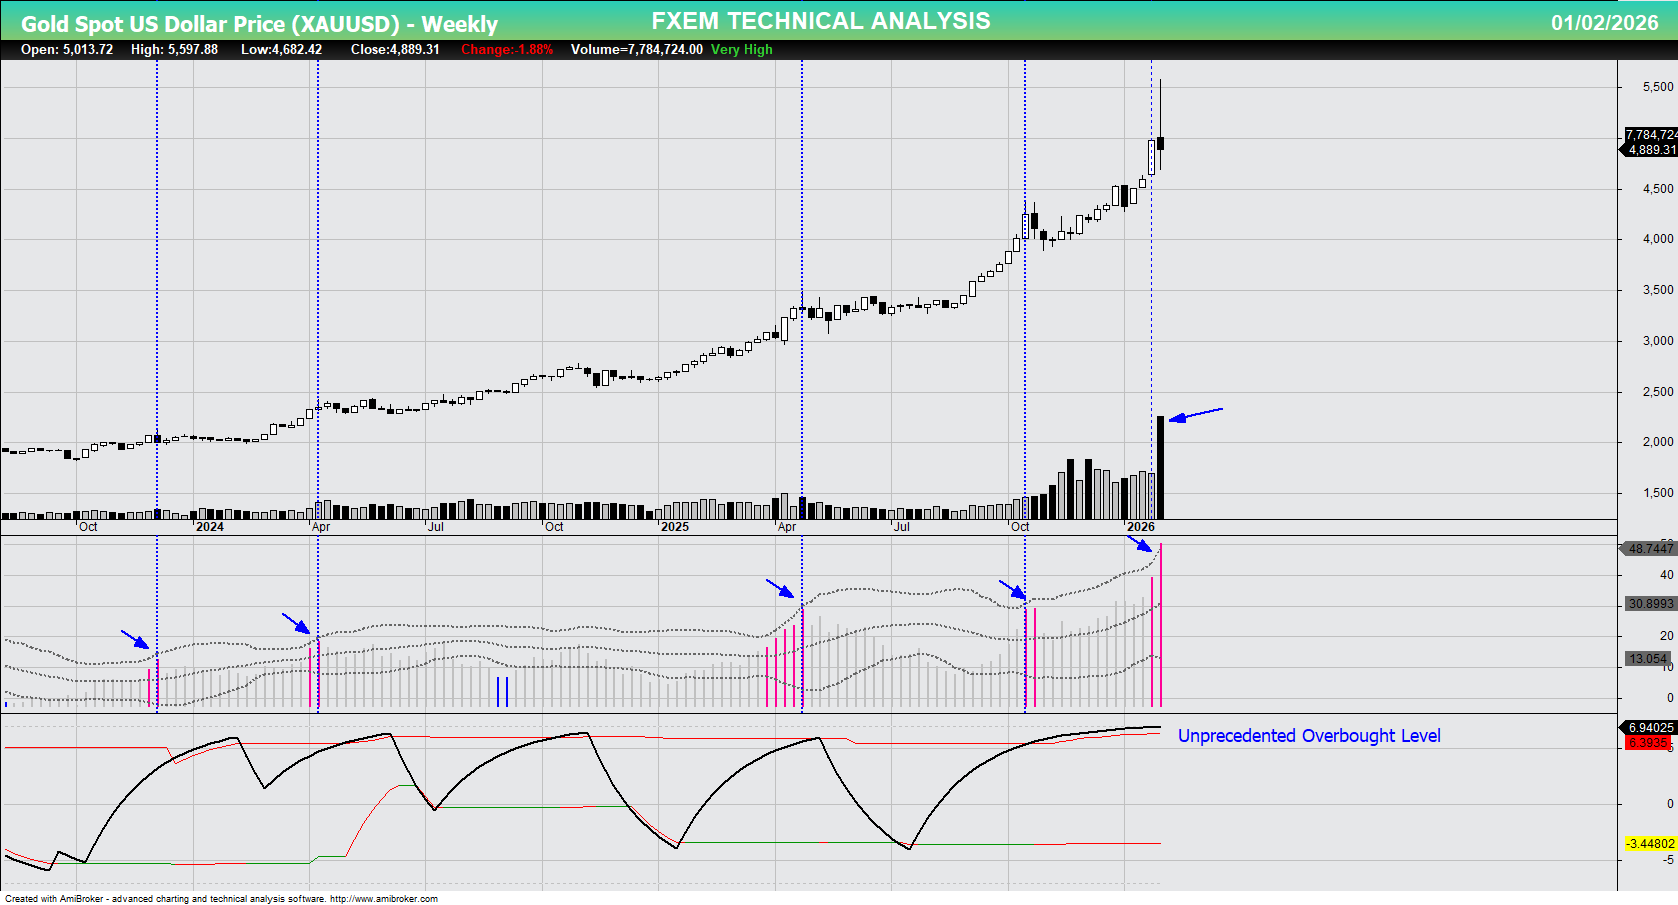This screenshot has width=1678, height=905.
Task: Click the black Close price marker 4,889.31
Action: pyautogui.click(x=1648, y=151)
